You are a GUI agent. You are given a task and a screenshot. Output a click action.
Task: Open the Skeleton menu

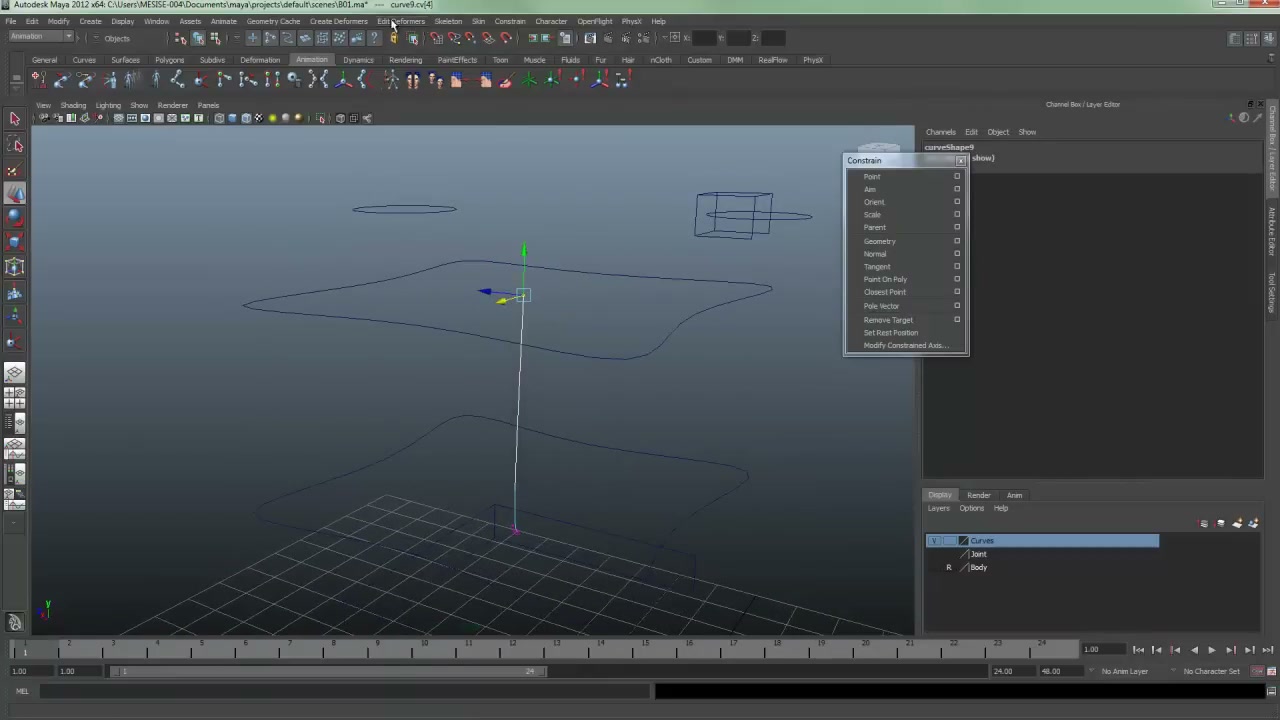pos(448,21)
